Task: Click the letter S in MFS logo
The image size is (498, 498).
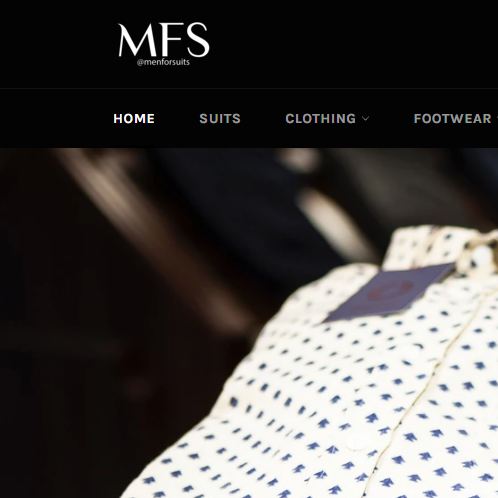Action: tap(198, 39)
